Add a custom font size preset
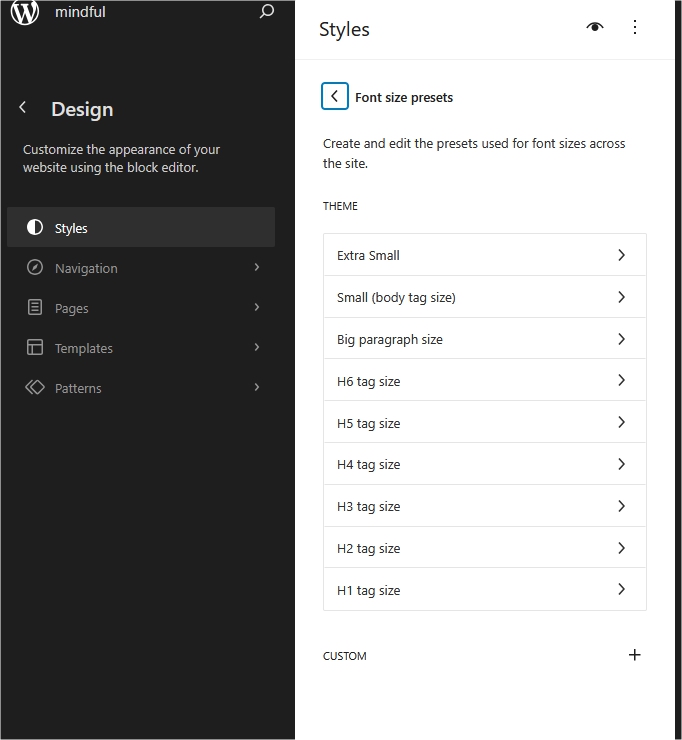The width and height of the screenshot is (682, 740). pyautogui.click(x=634, y=655)
